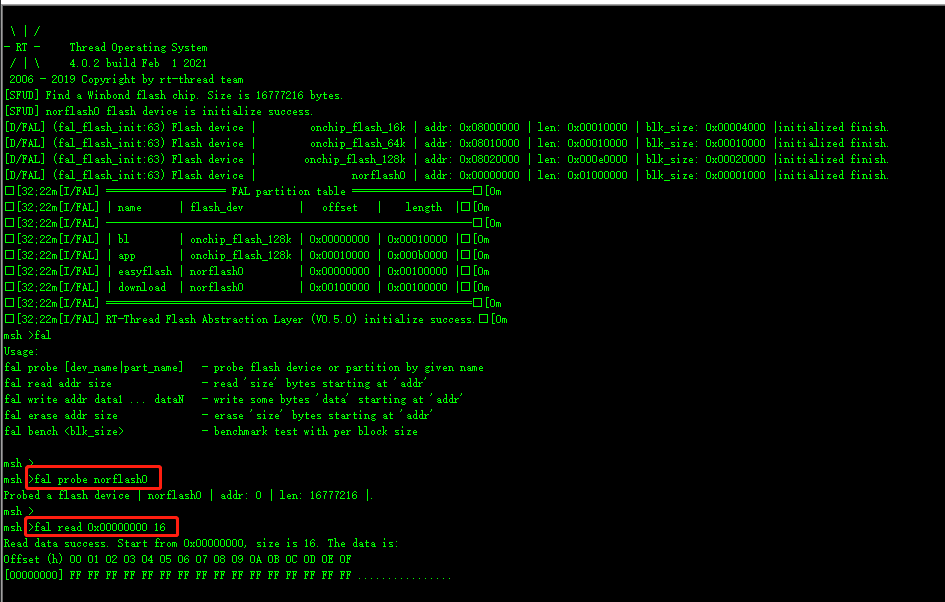
Task: Click the last 'msh >' command prompt
Action: [x=20, y=511]
